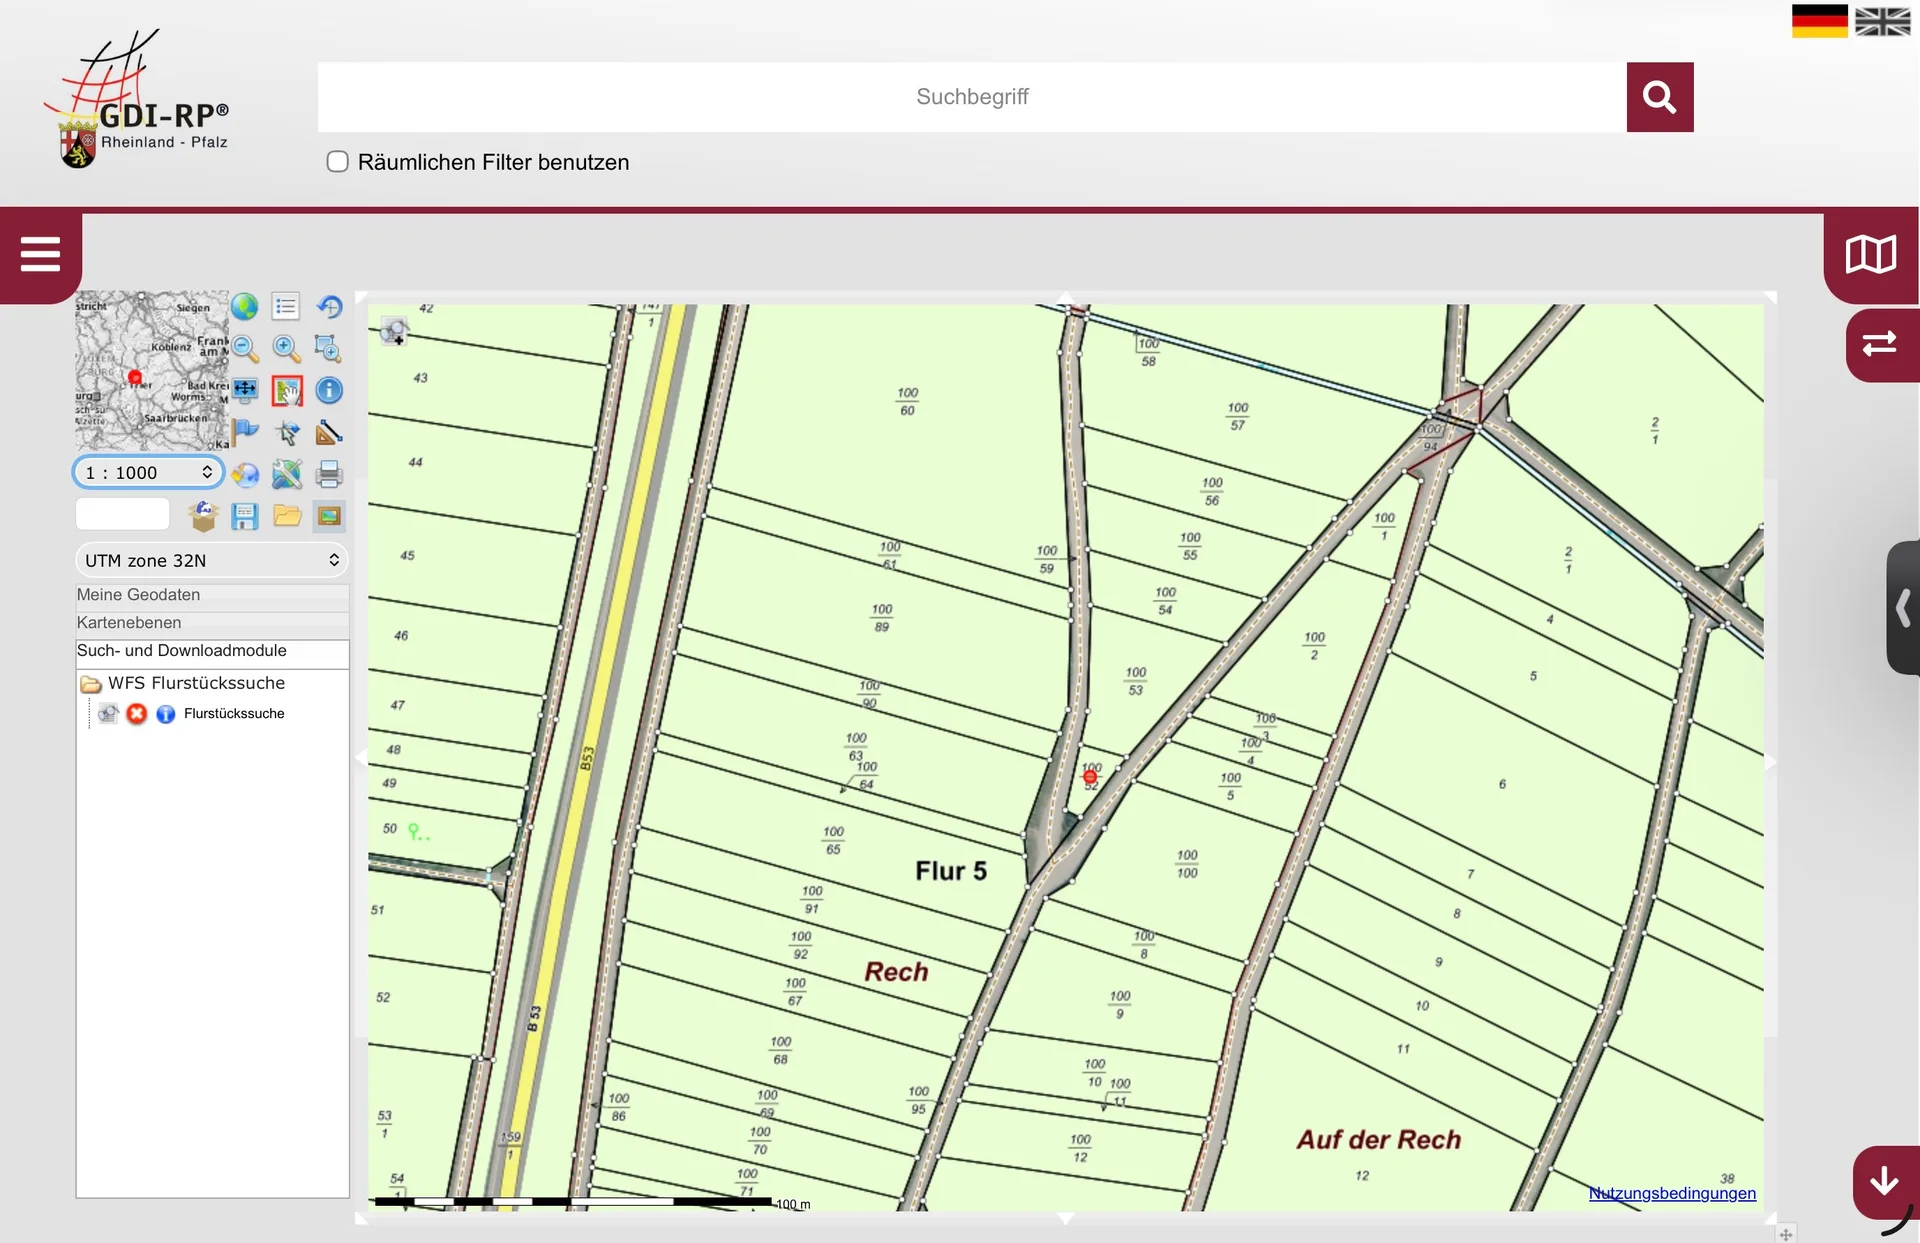Screen dimensions: 1920x1243
Task: Click into the Suchbegriff search field
Action: coord(972,97)
